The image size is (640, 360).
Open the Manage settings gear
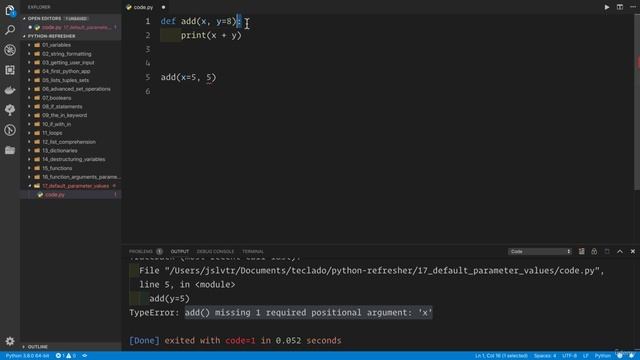(10, 341)
